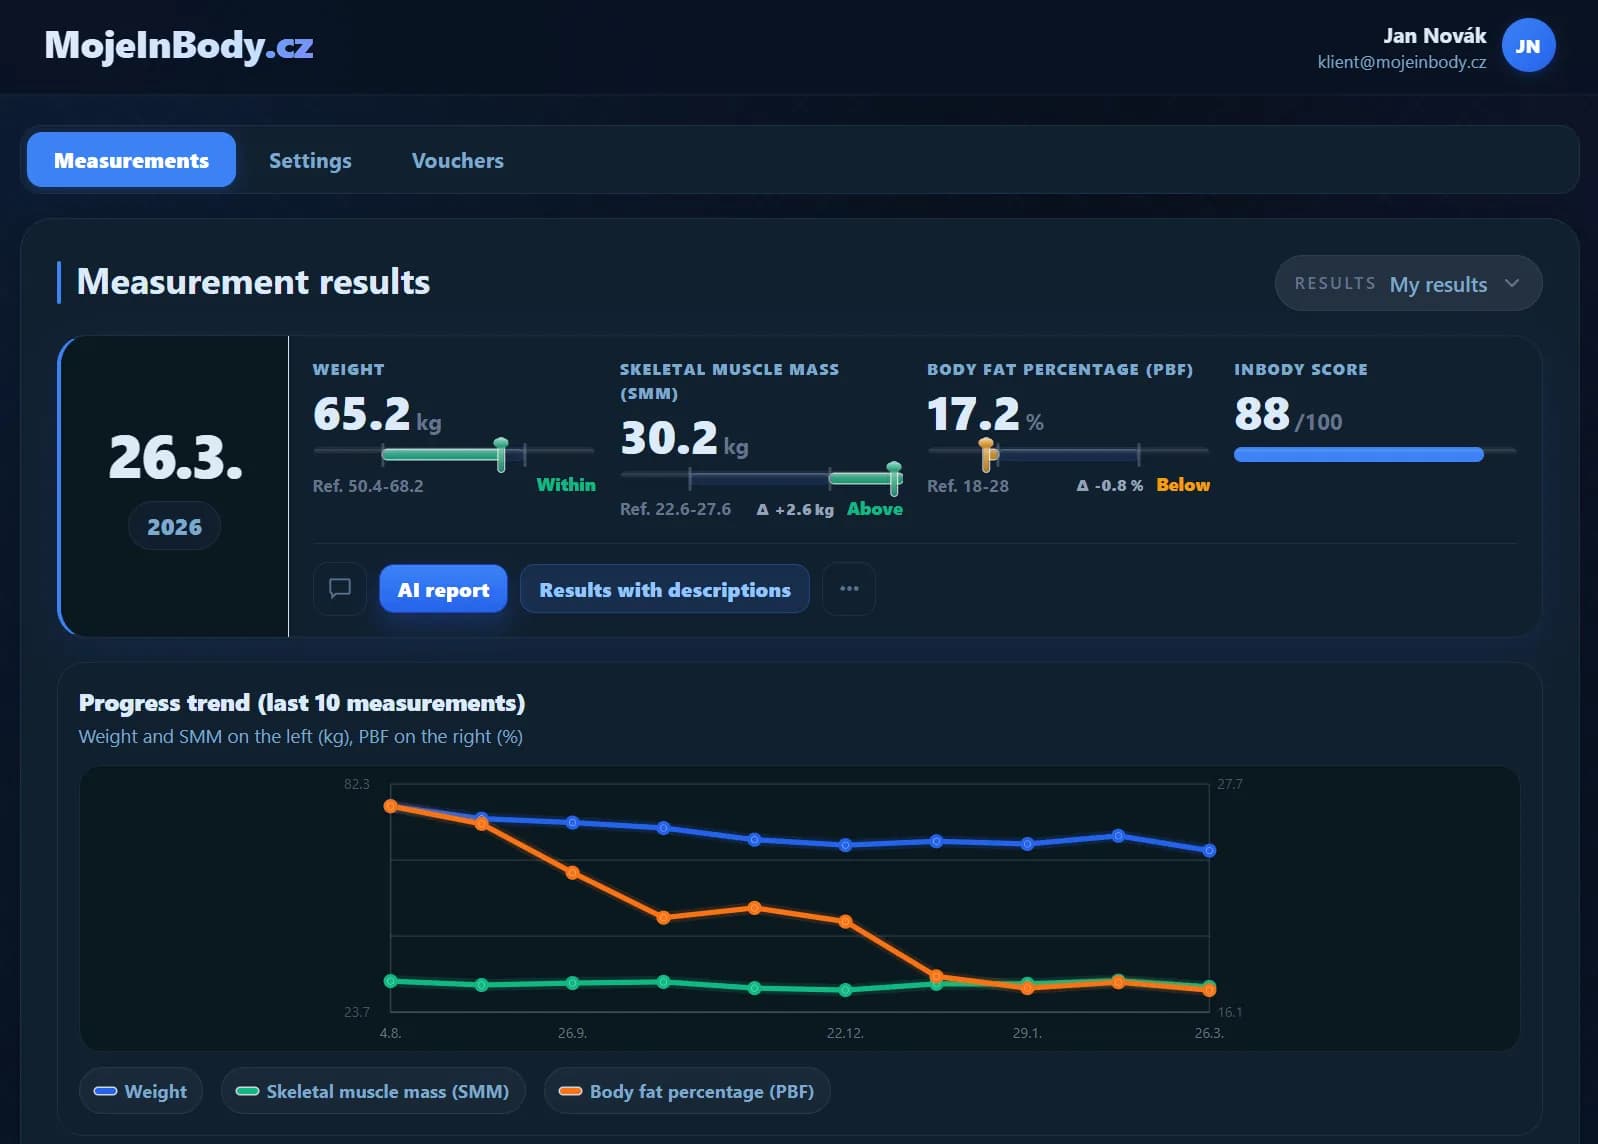1598x1144 pixels.
Task: Click the Δ +2.6 kg delta text
Action: point(795,509)
